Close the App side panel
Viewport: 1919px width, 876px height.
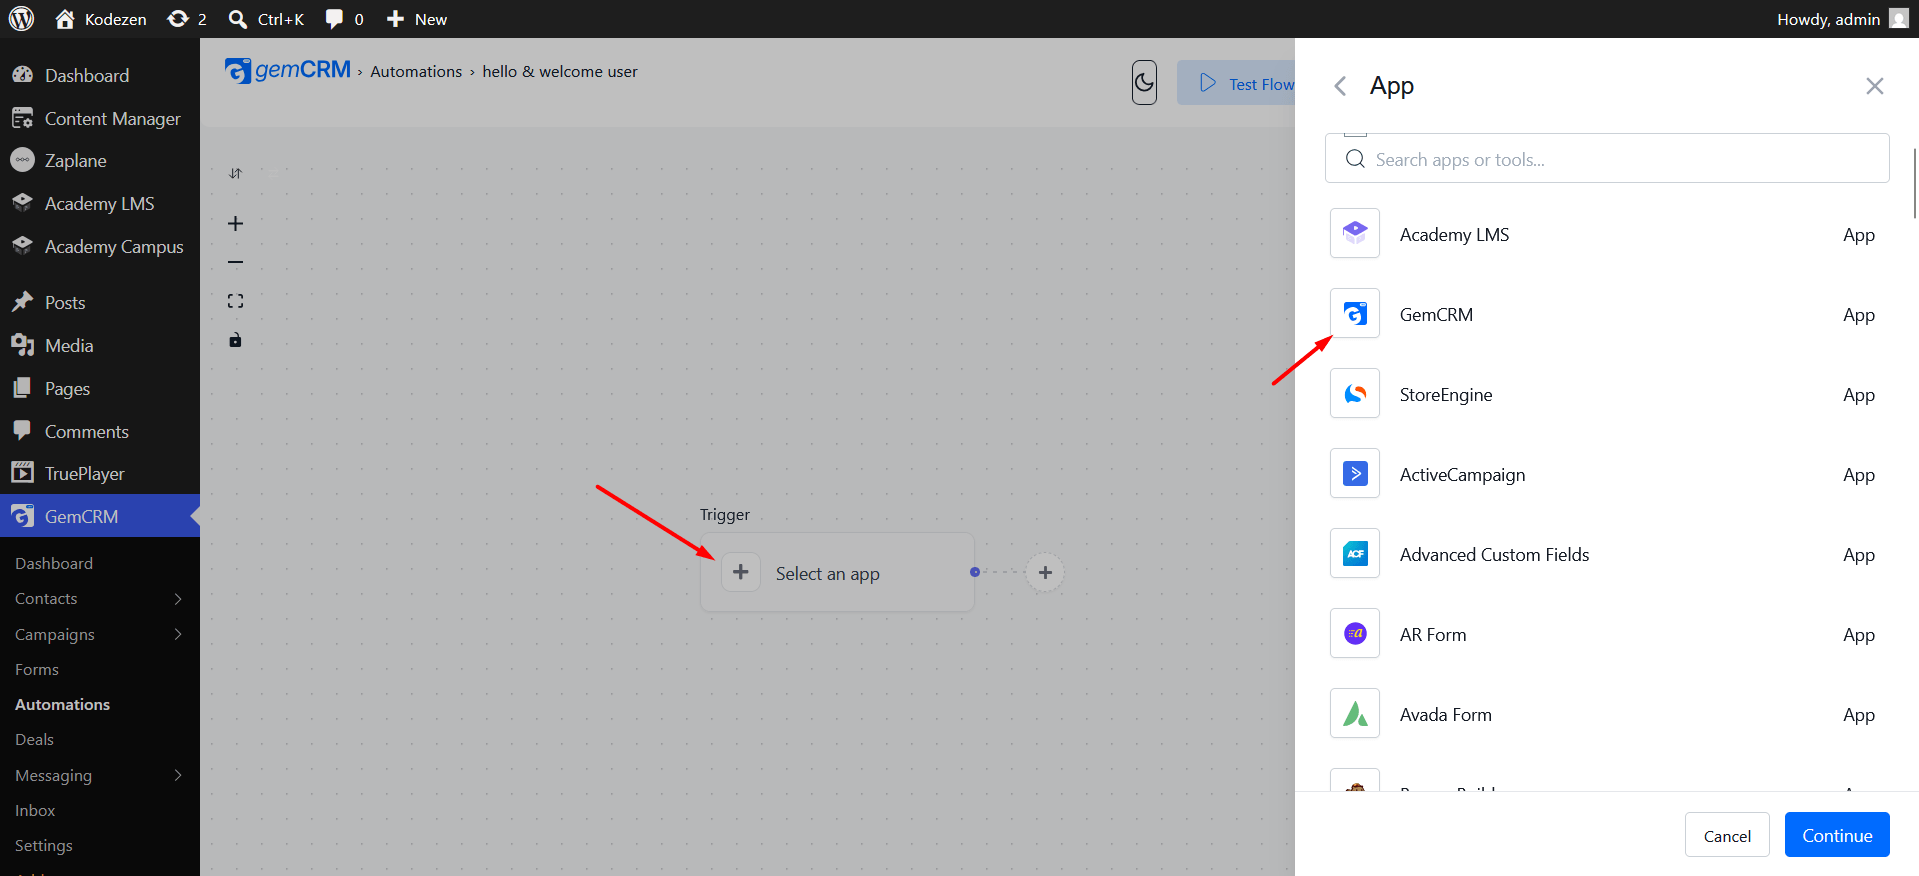(x=1874, y=86)
